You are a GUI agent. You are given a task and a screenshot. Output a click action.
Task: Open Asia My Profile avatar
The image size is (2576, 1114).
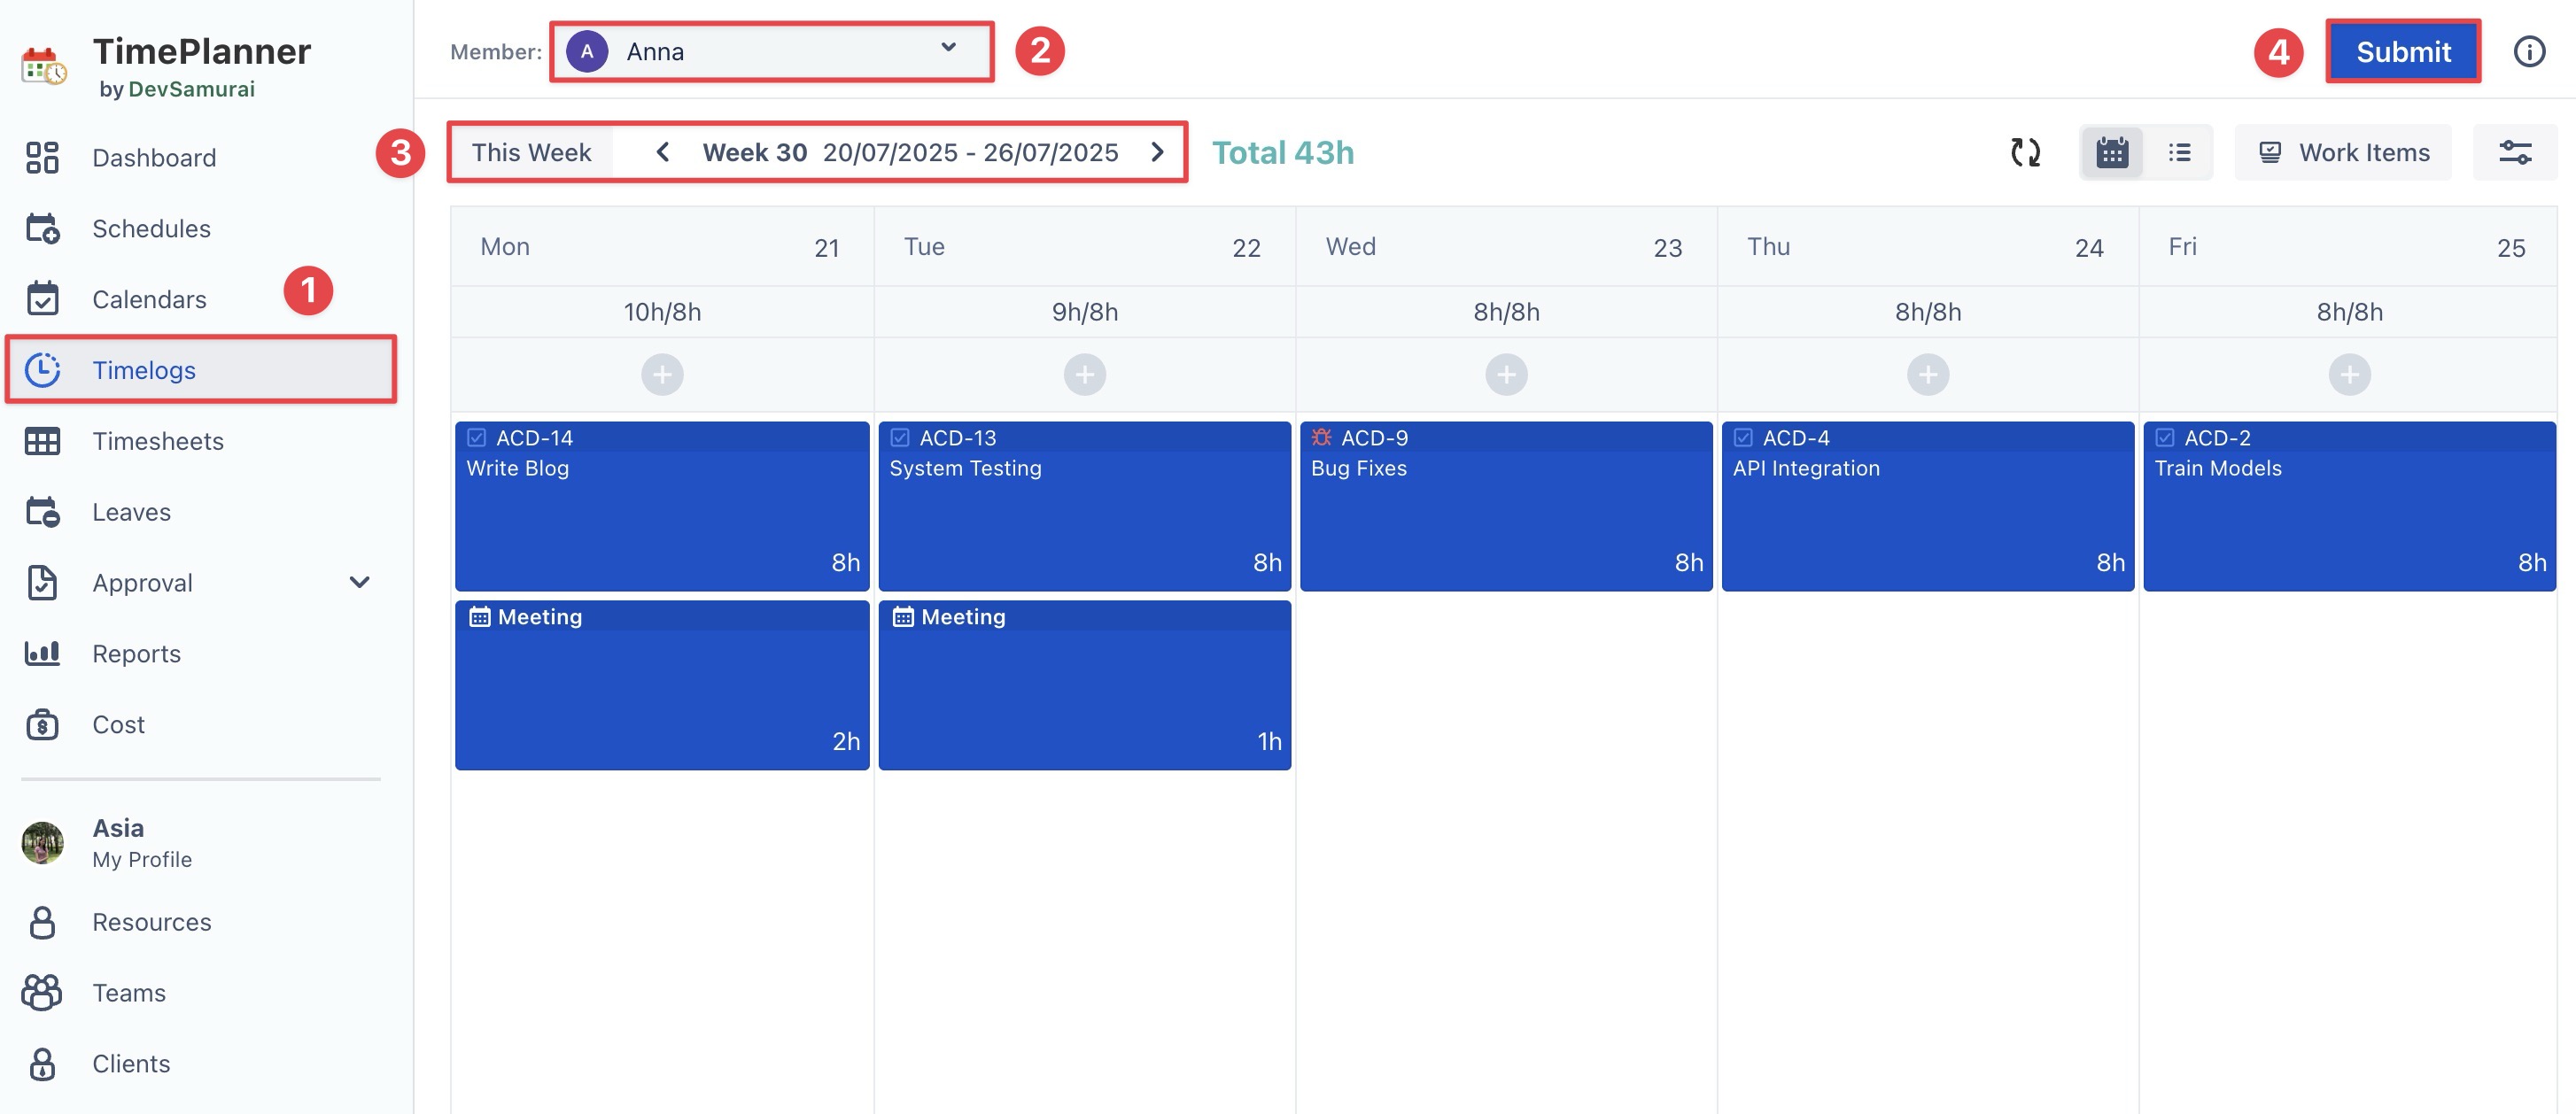pos(42,842)
